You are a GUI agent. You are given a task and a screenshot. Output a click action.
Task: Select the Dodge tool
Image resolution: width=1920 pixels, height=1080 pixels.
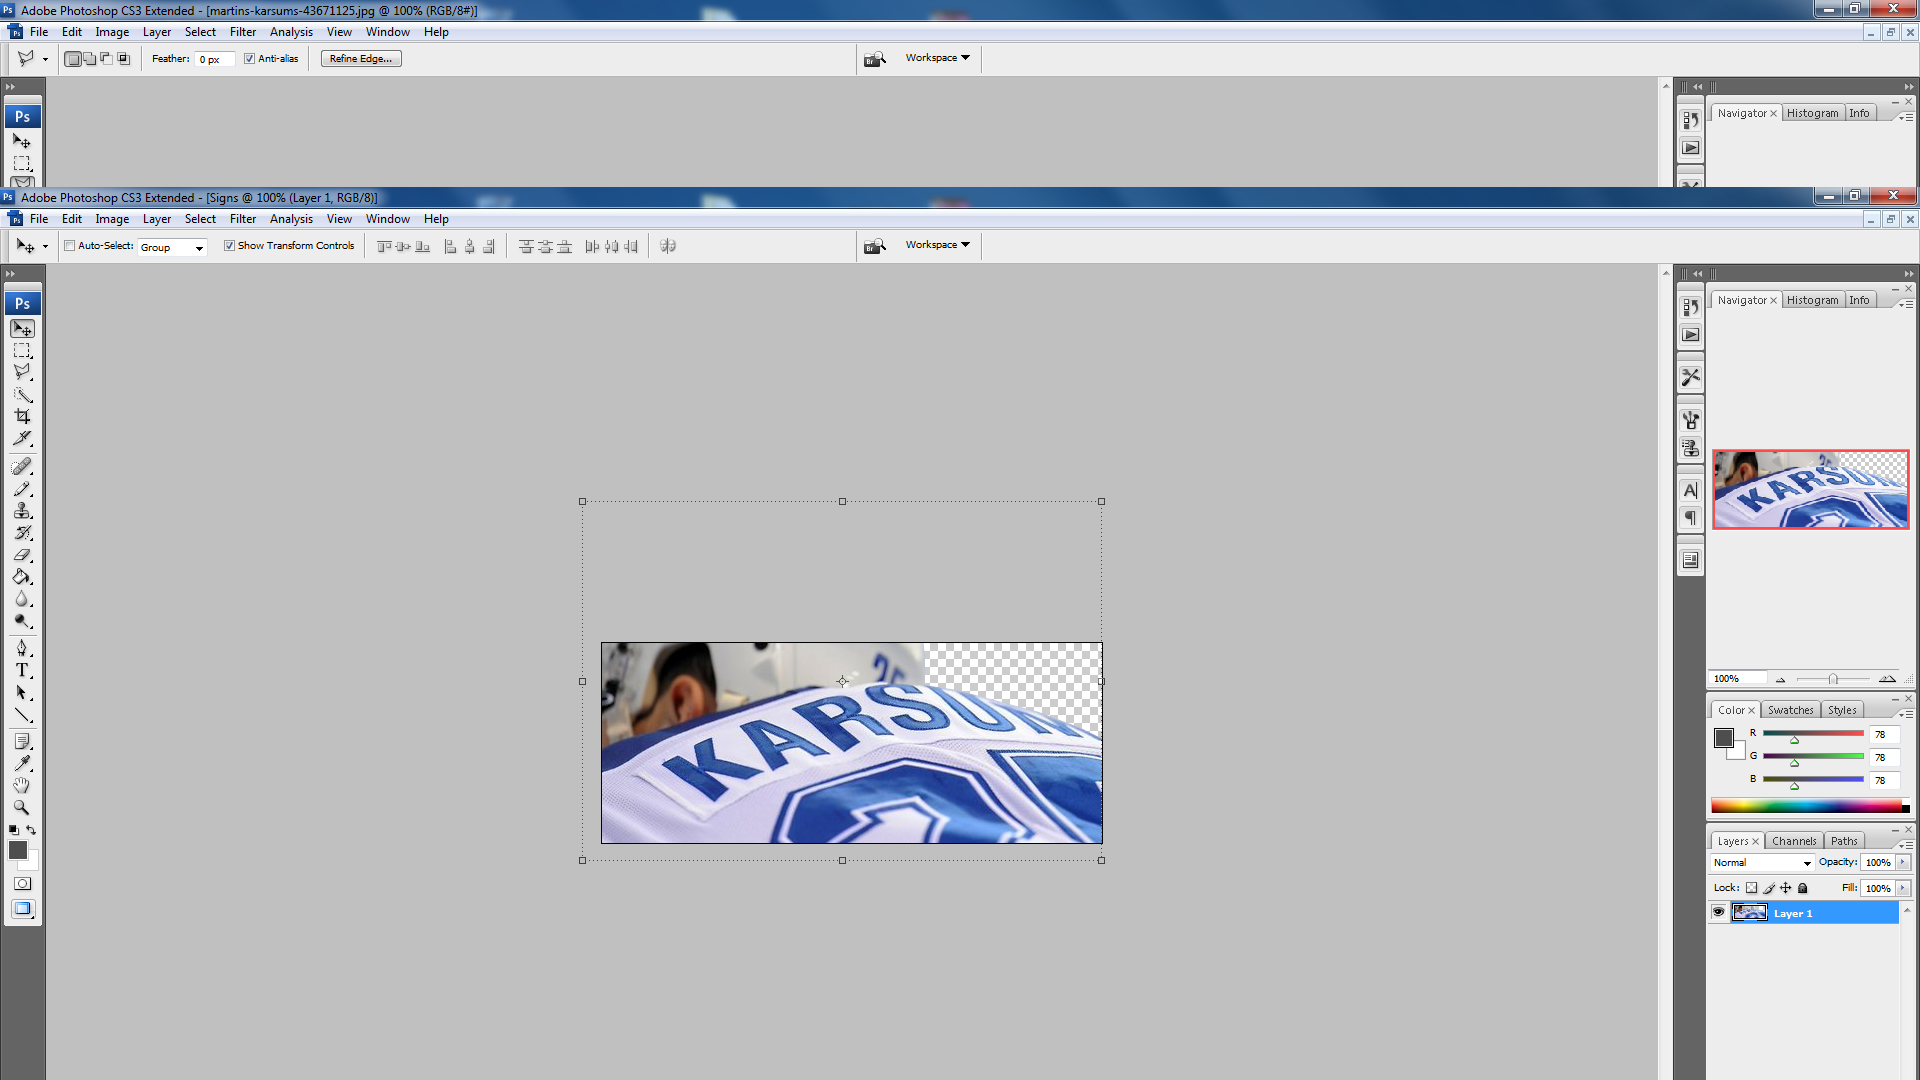click(x=22, y=621)
